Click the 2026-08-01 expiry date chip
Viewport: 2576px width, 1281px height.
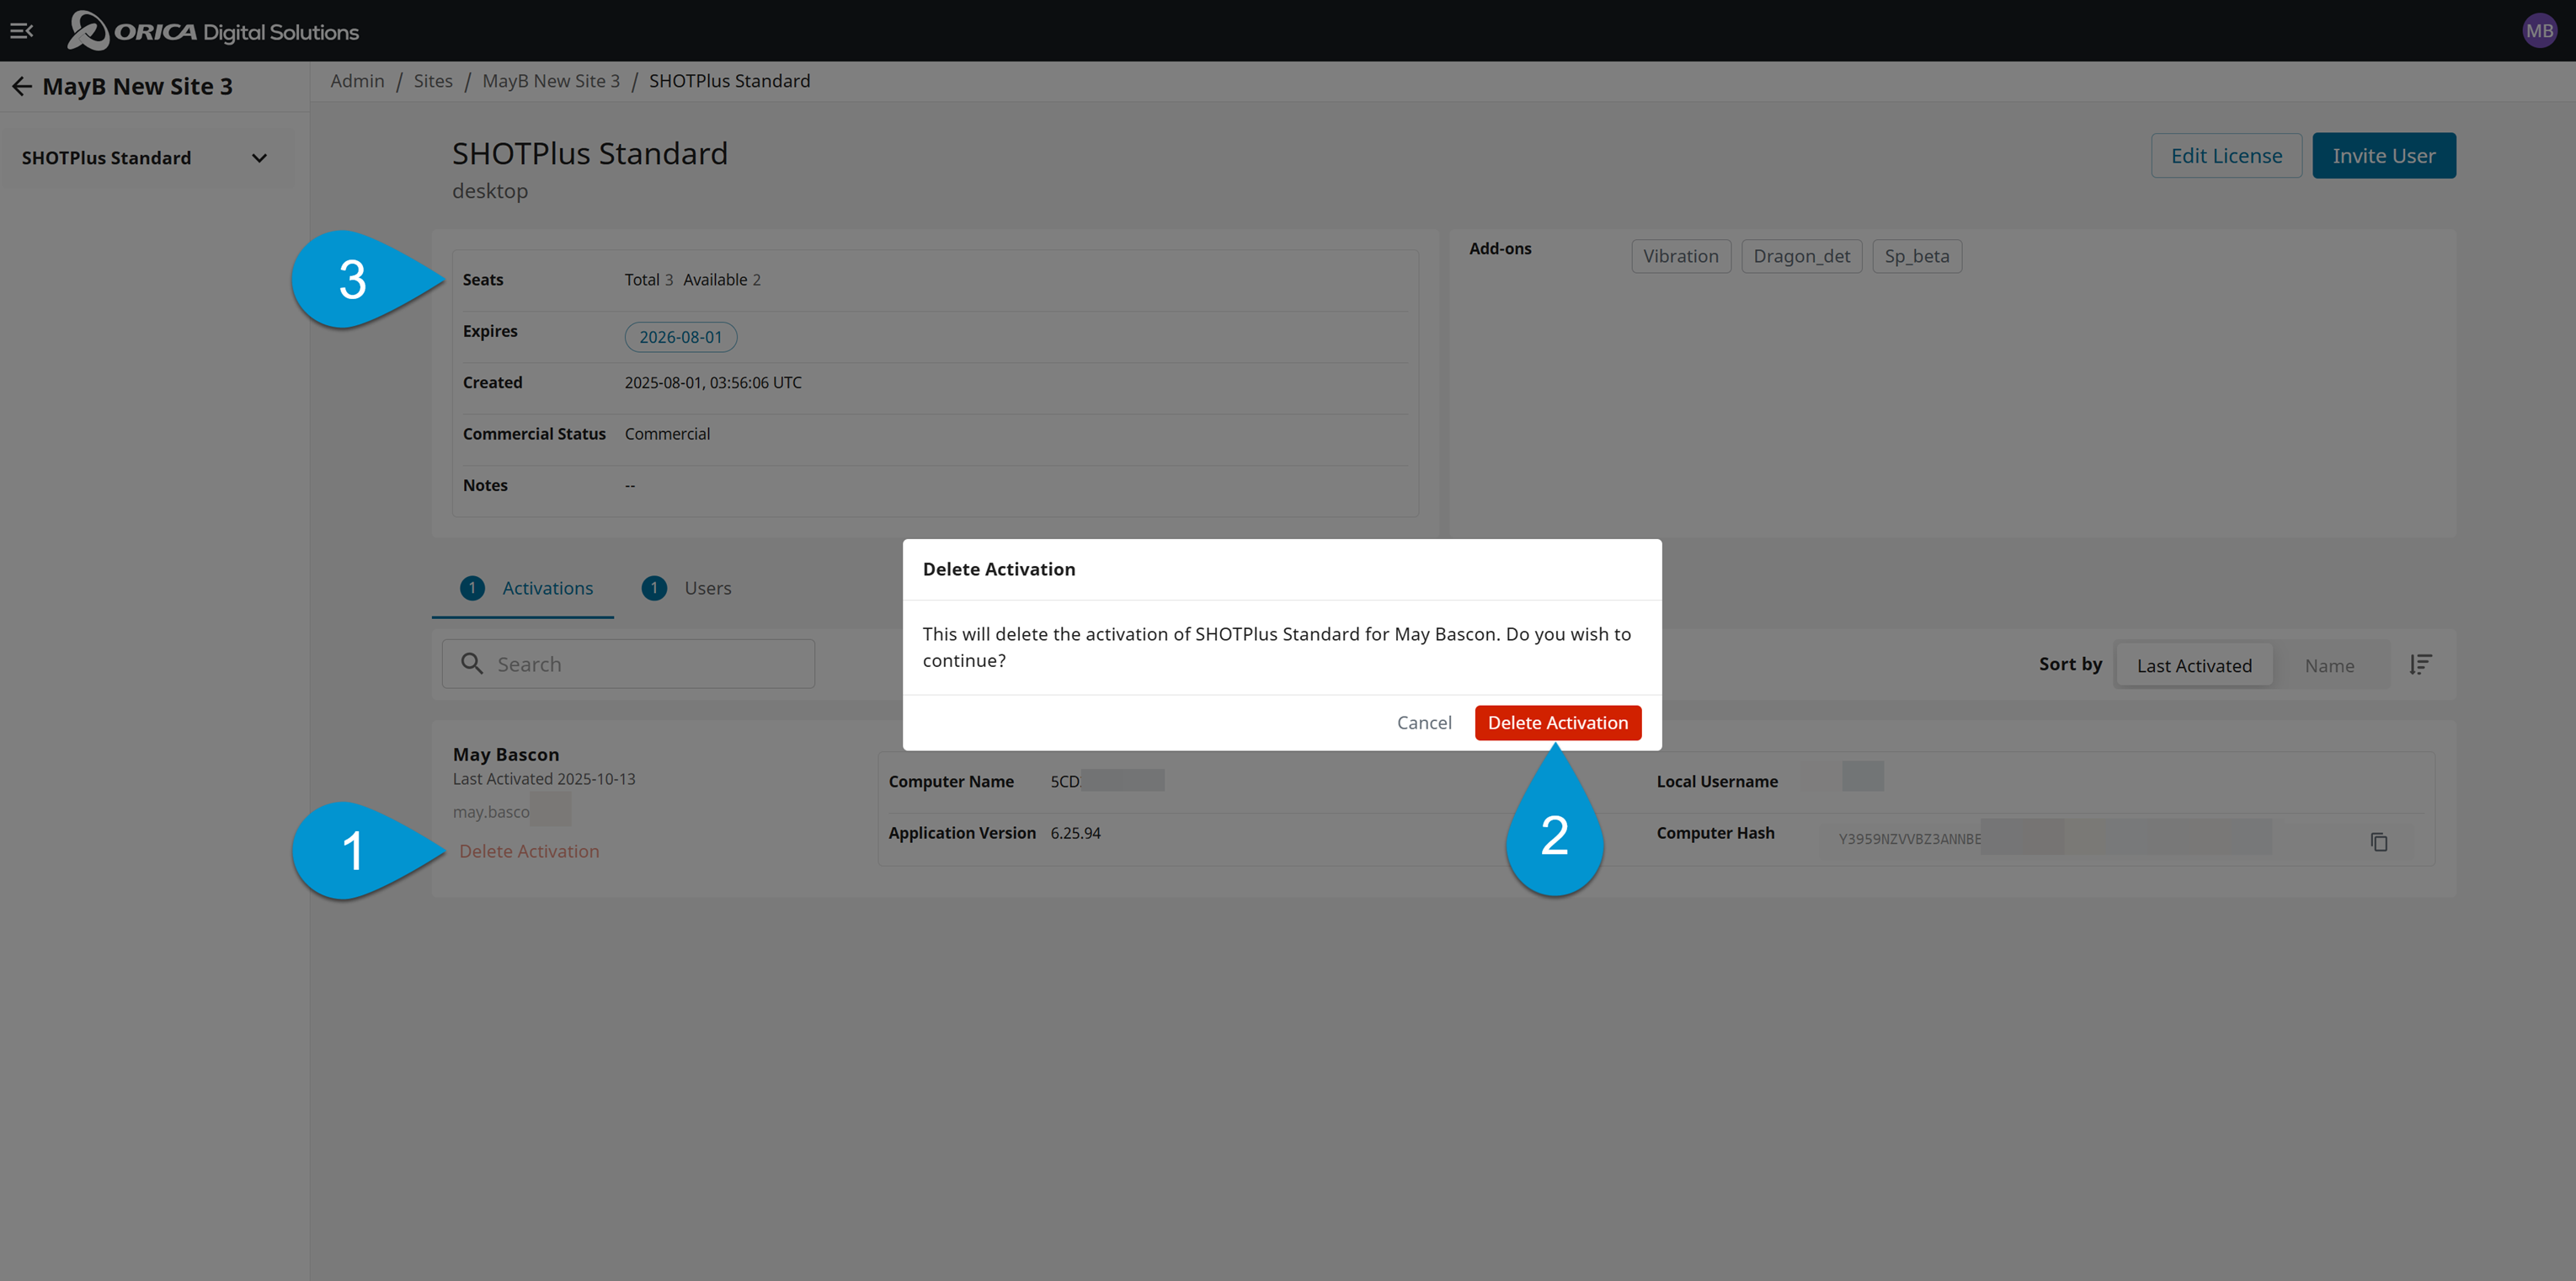click(x=680, y=337)
